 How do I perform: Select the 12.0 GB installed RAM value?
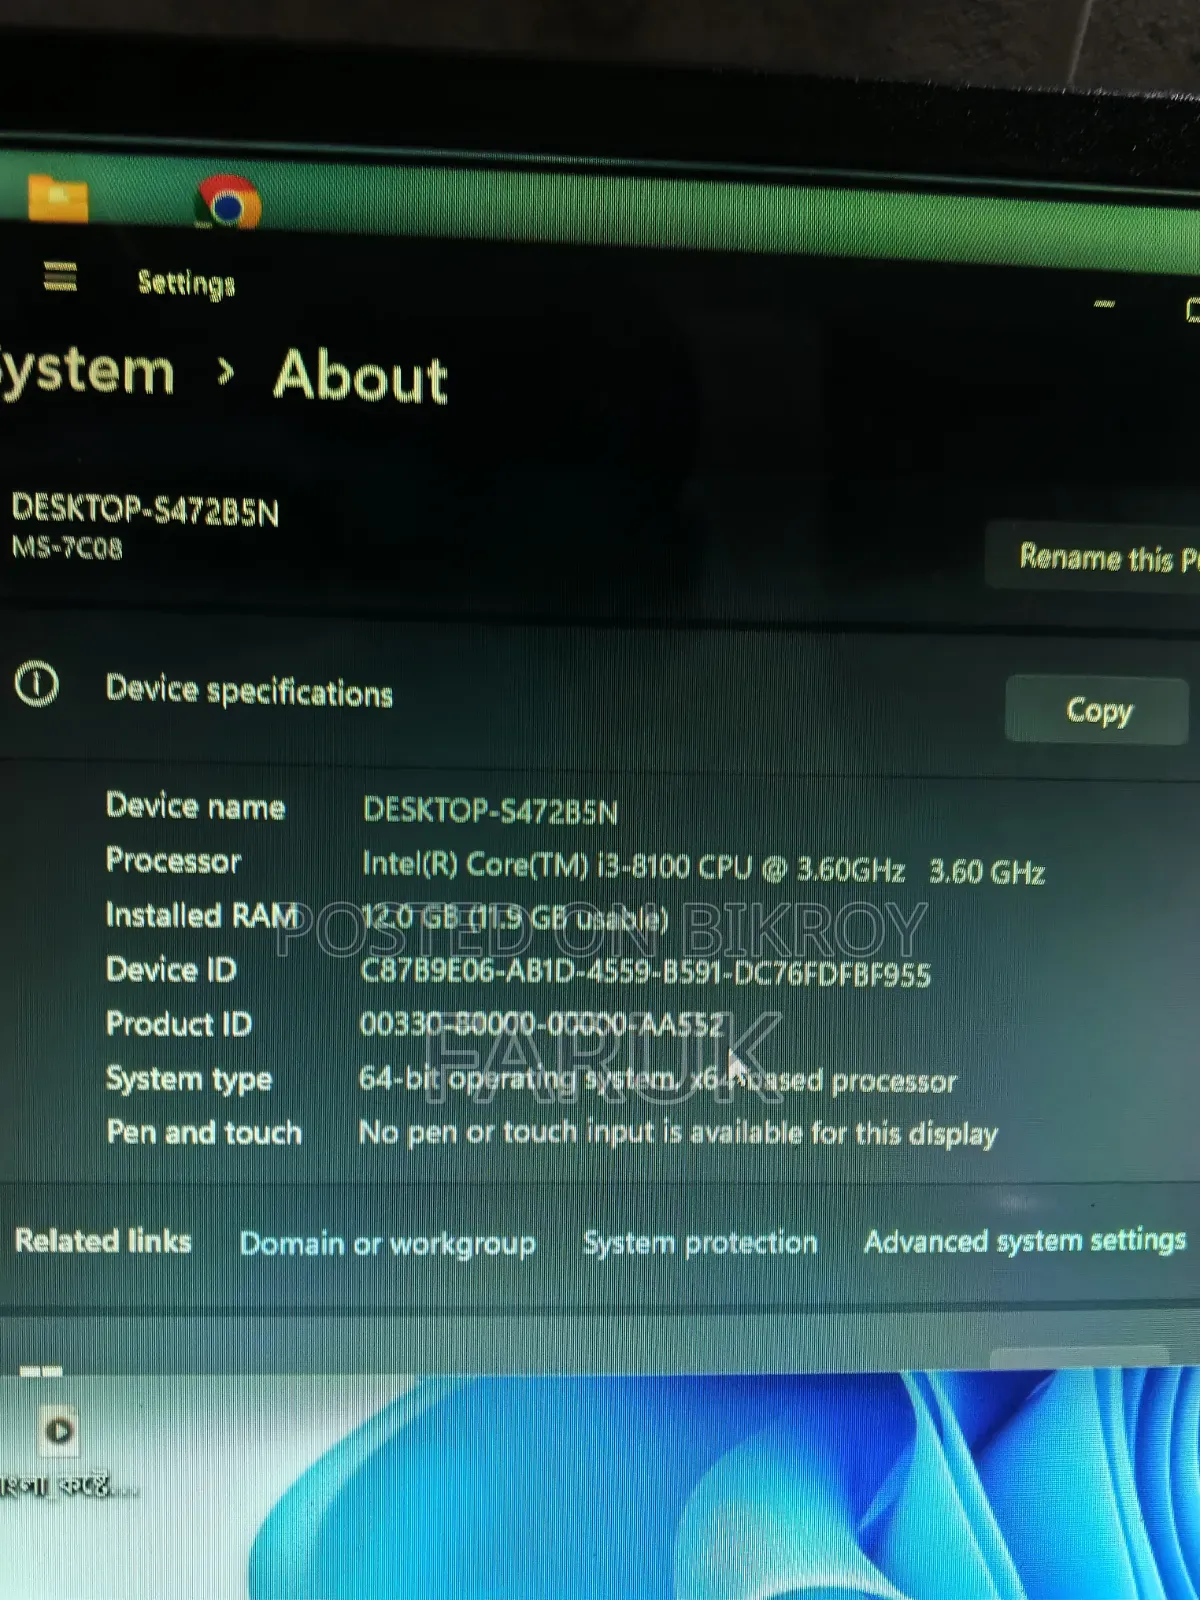515,918
